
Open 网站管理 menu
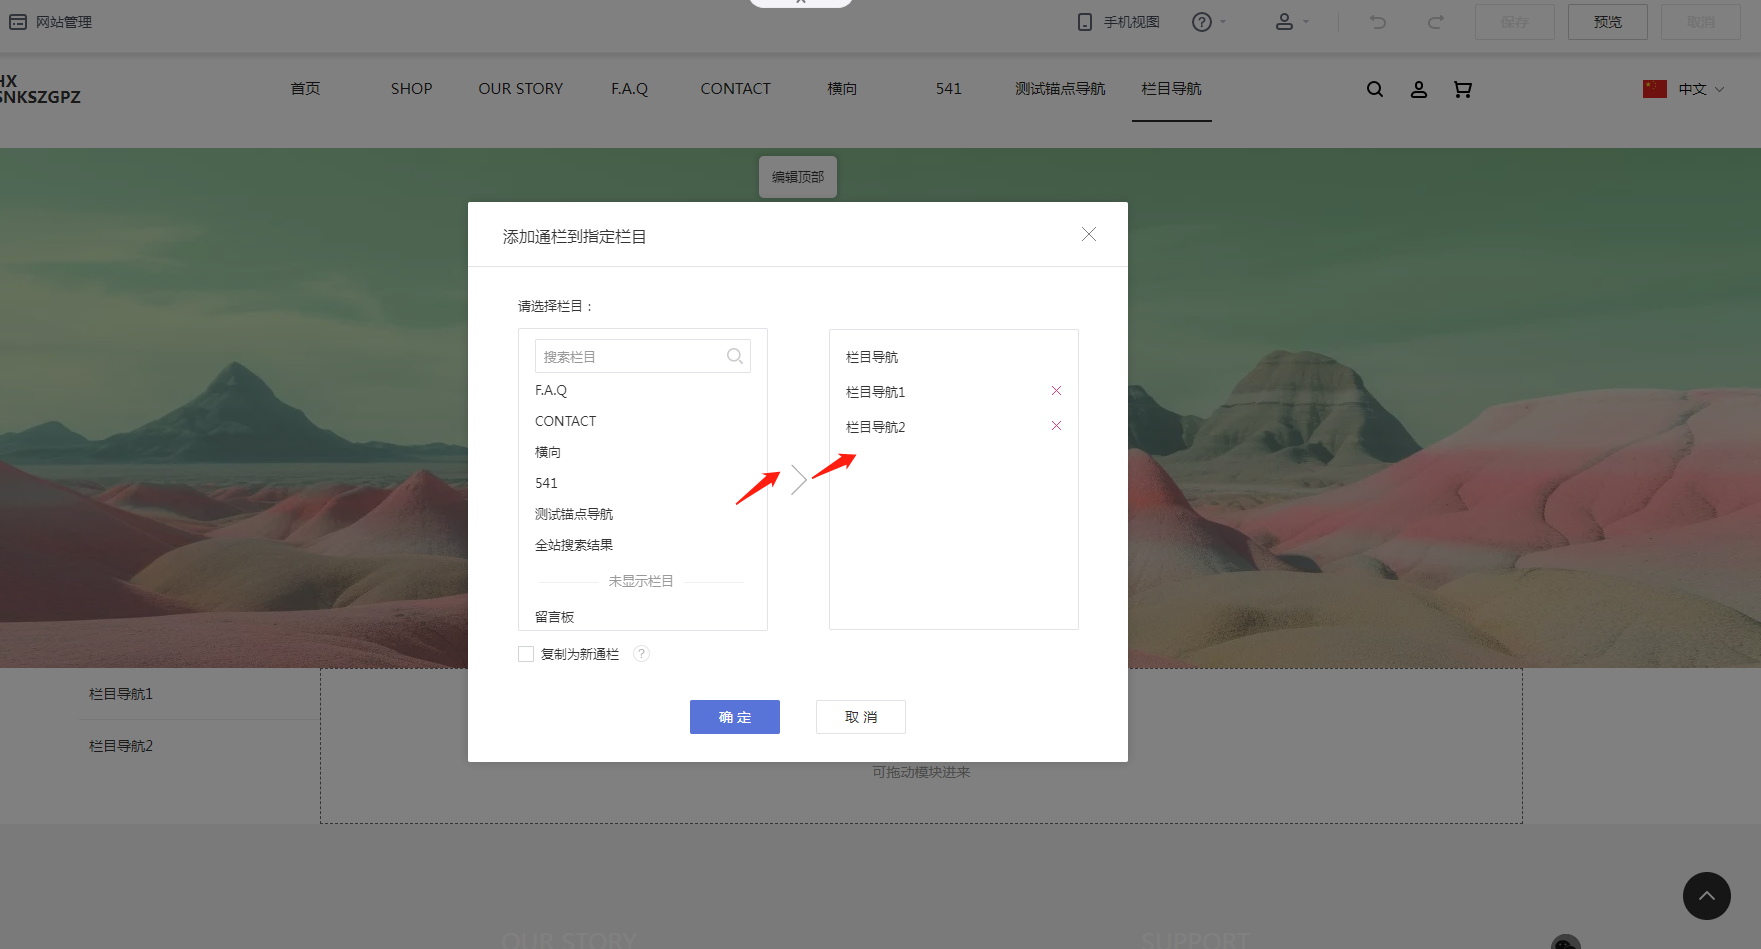click(51, 22)
